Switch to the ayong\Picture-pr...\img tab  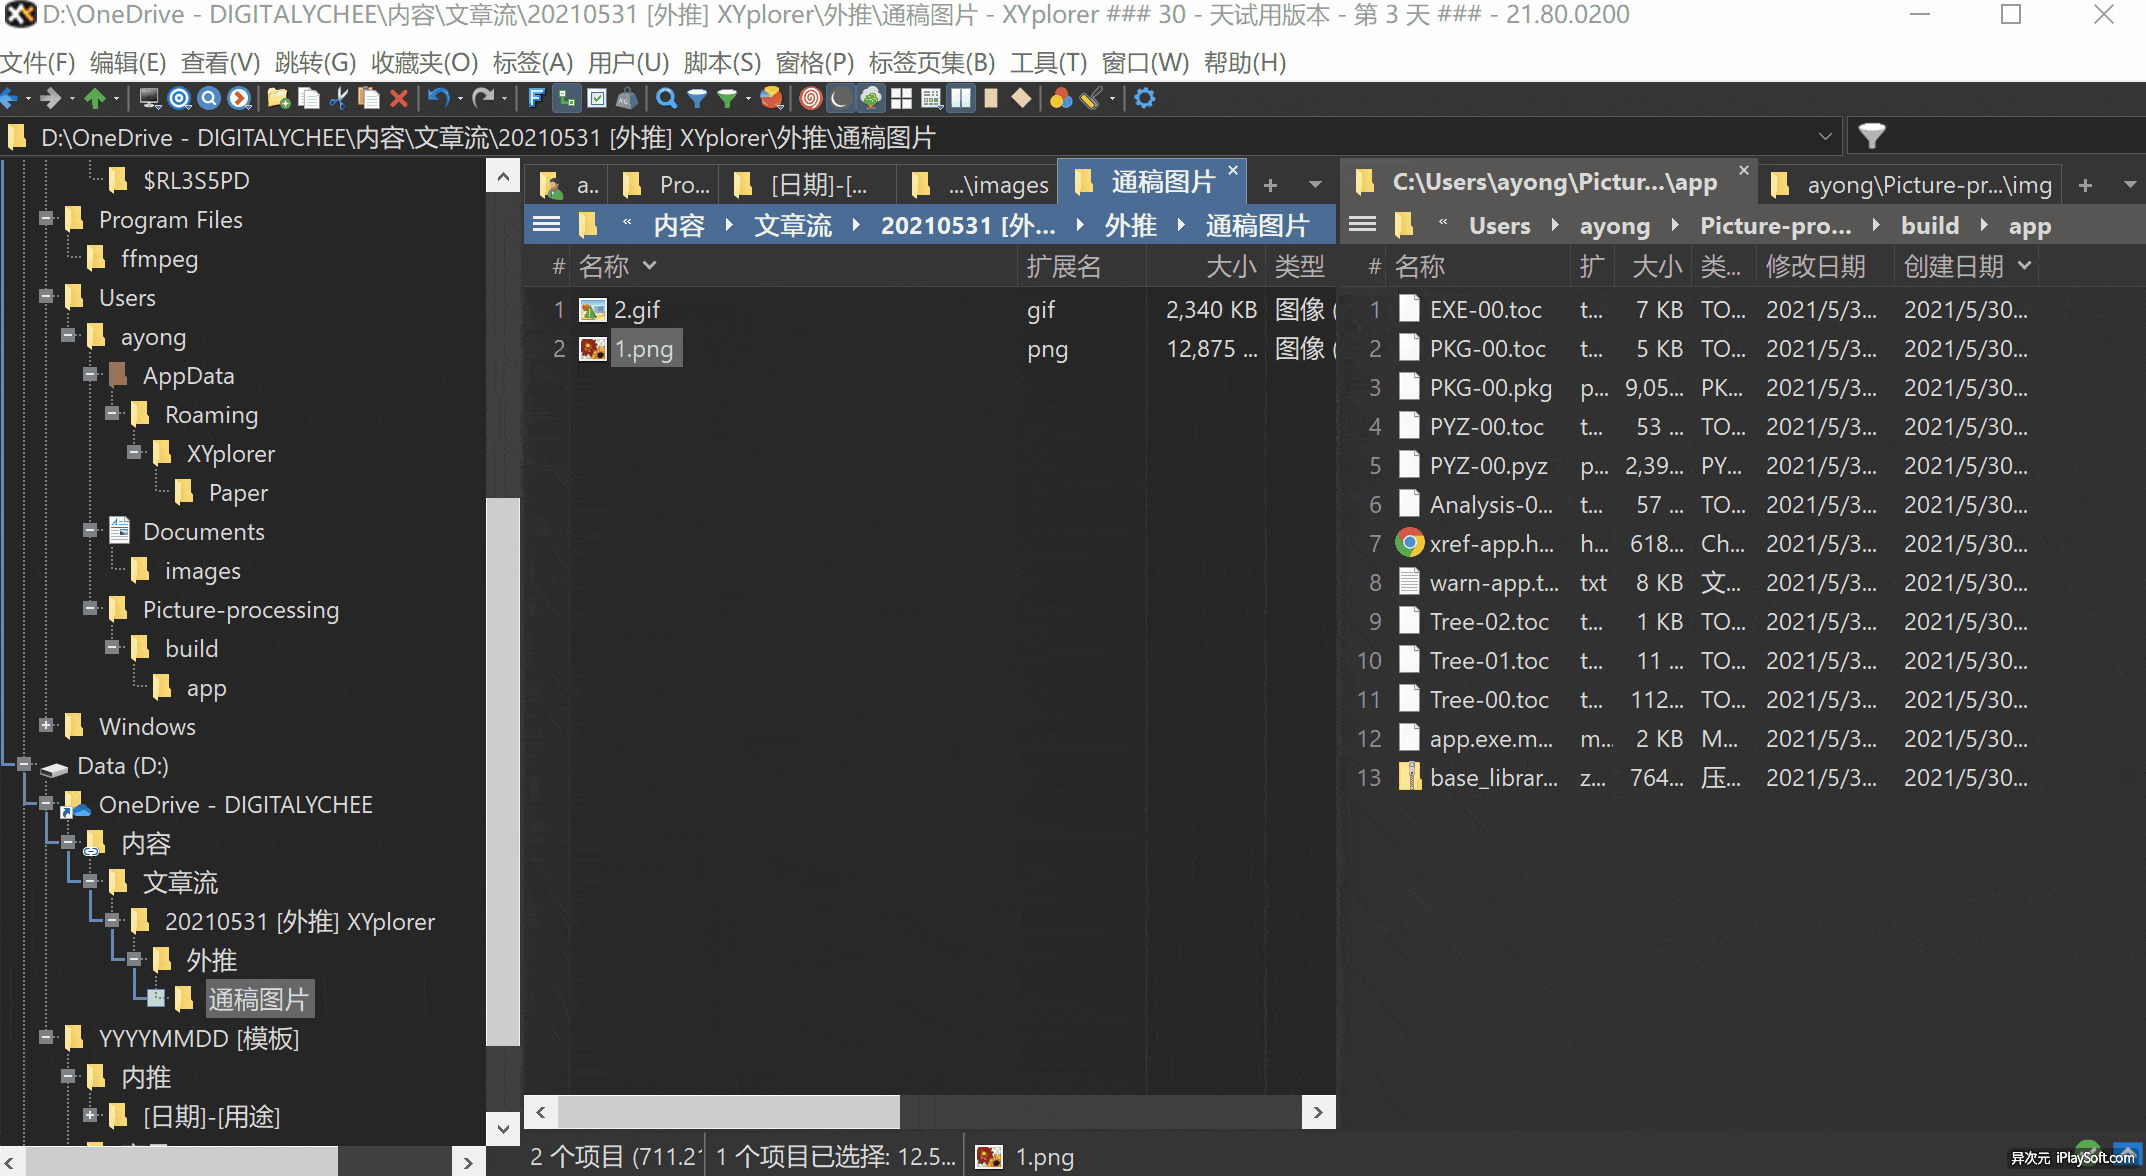[x=1912, y=184]
